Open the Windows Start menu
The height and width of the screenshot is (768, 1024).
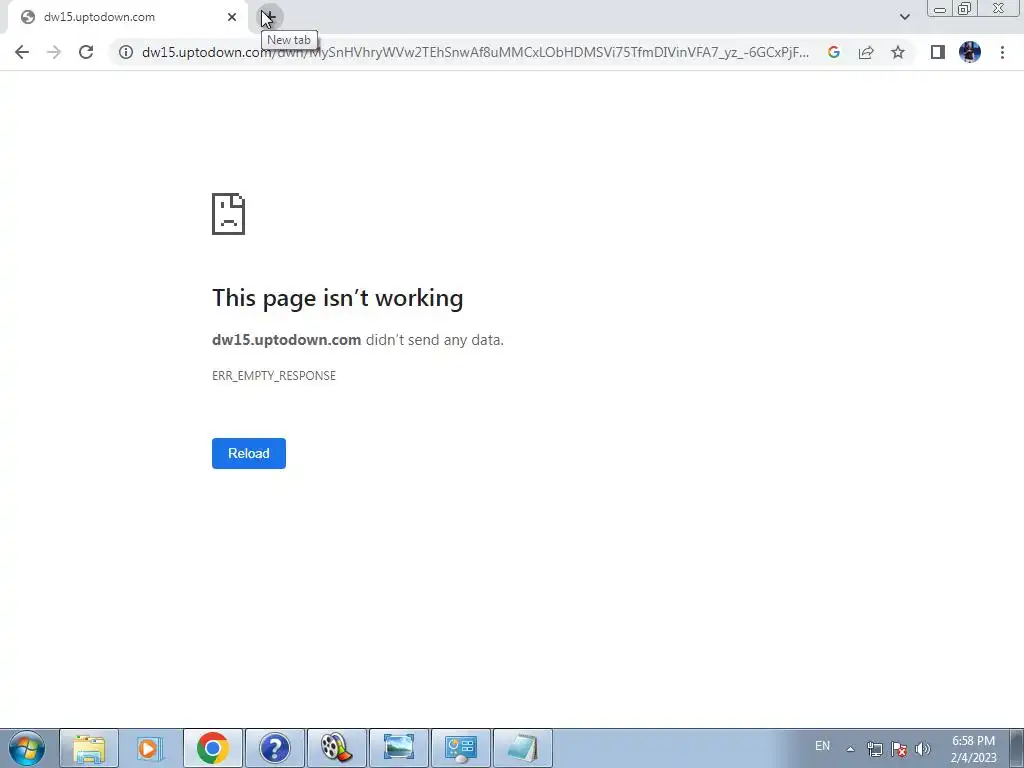pyautogui.click(x=27, y=748)
